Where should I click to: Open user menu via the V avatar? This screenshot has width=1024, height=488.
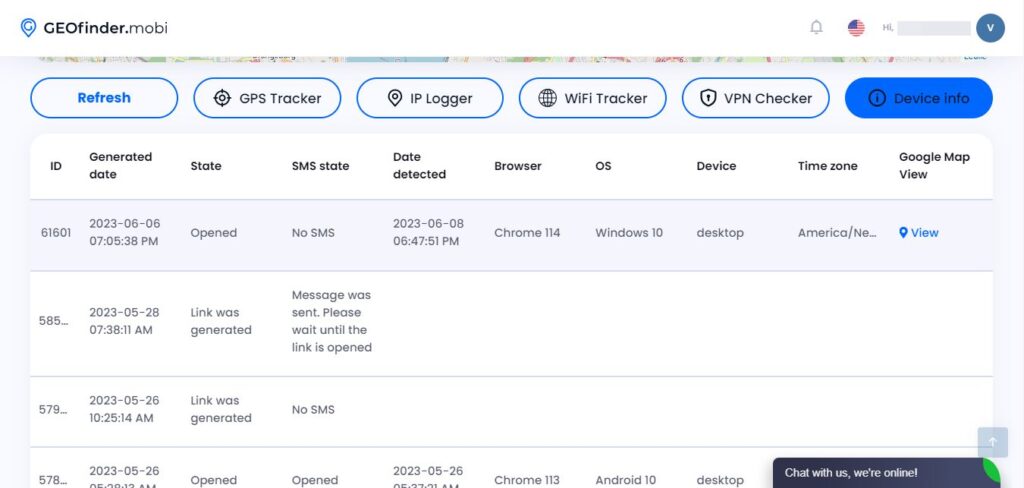coord(990,27)
